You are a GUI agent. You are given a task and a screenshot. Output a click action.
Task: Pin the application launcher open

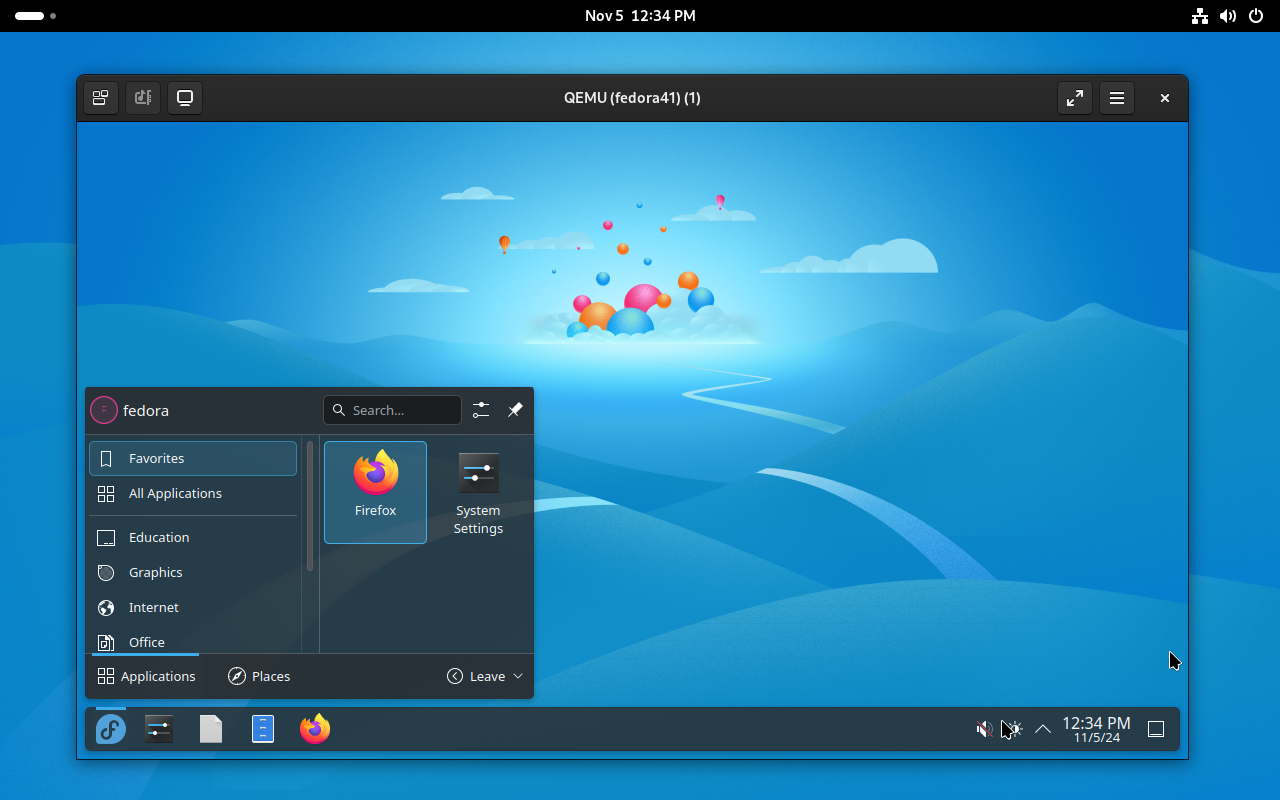(515, 410)
